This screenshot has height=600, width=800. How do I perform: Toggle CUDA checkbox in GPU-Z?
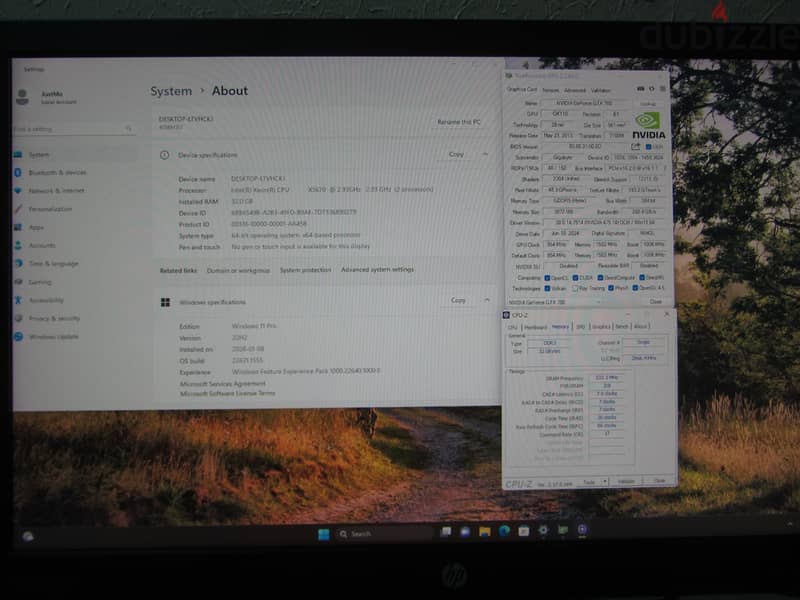(x=575, y=278)
